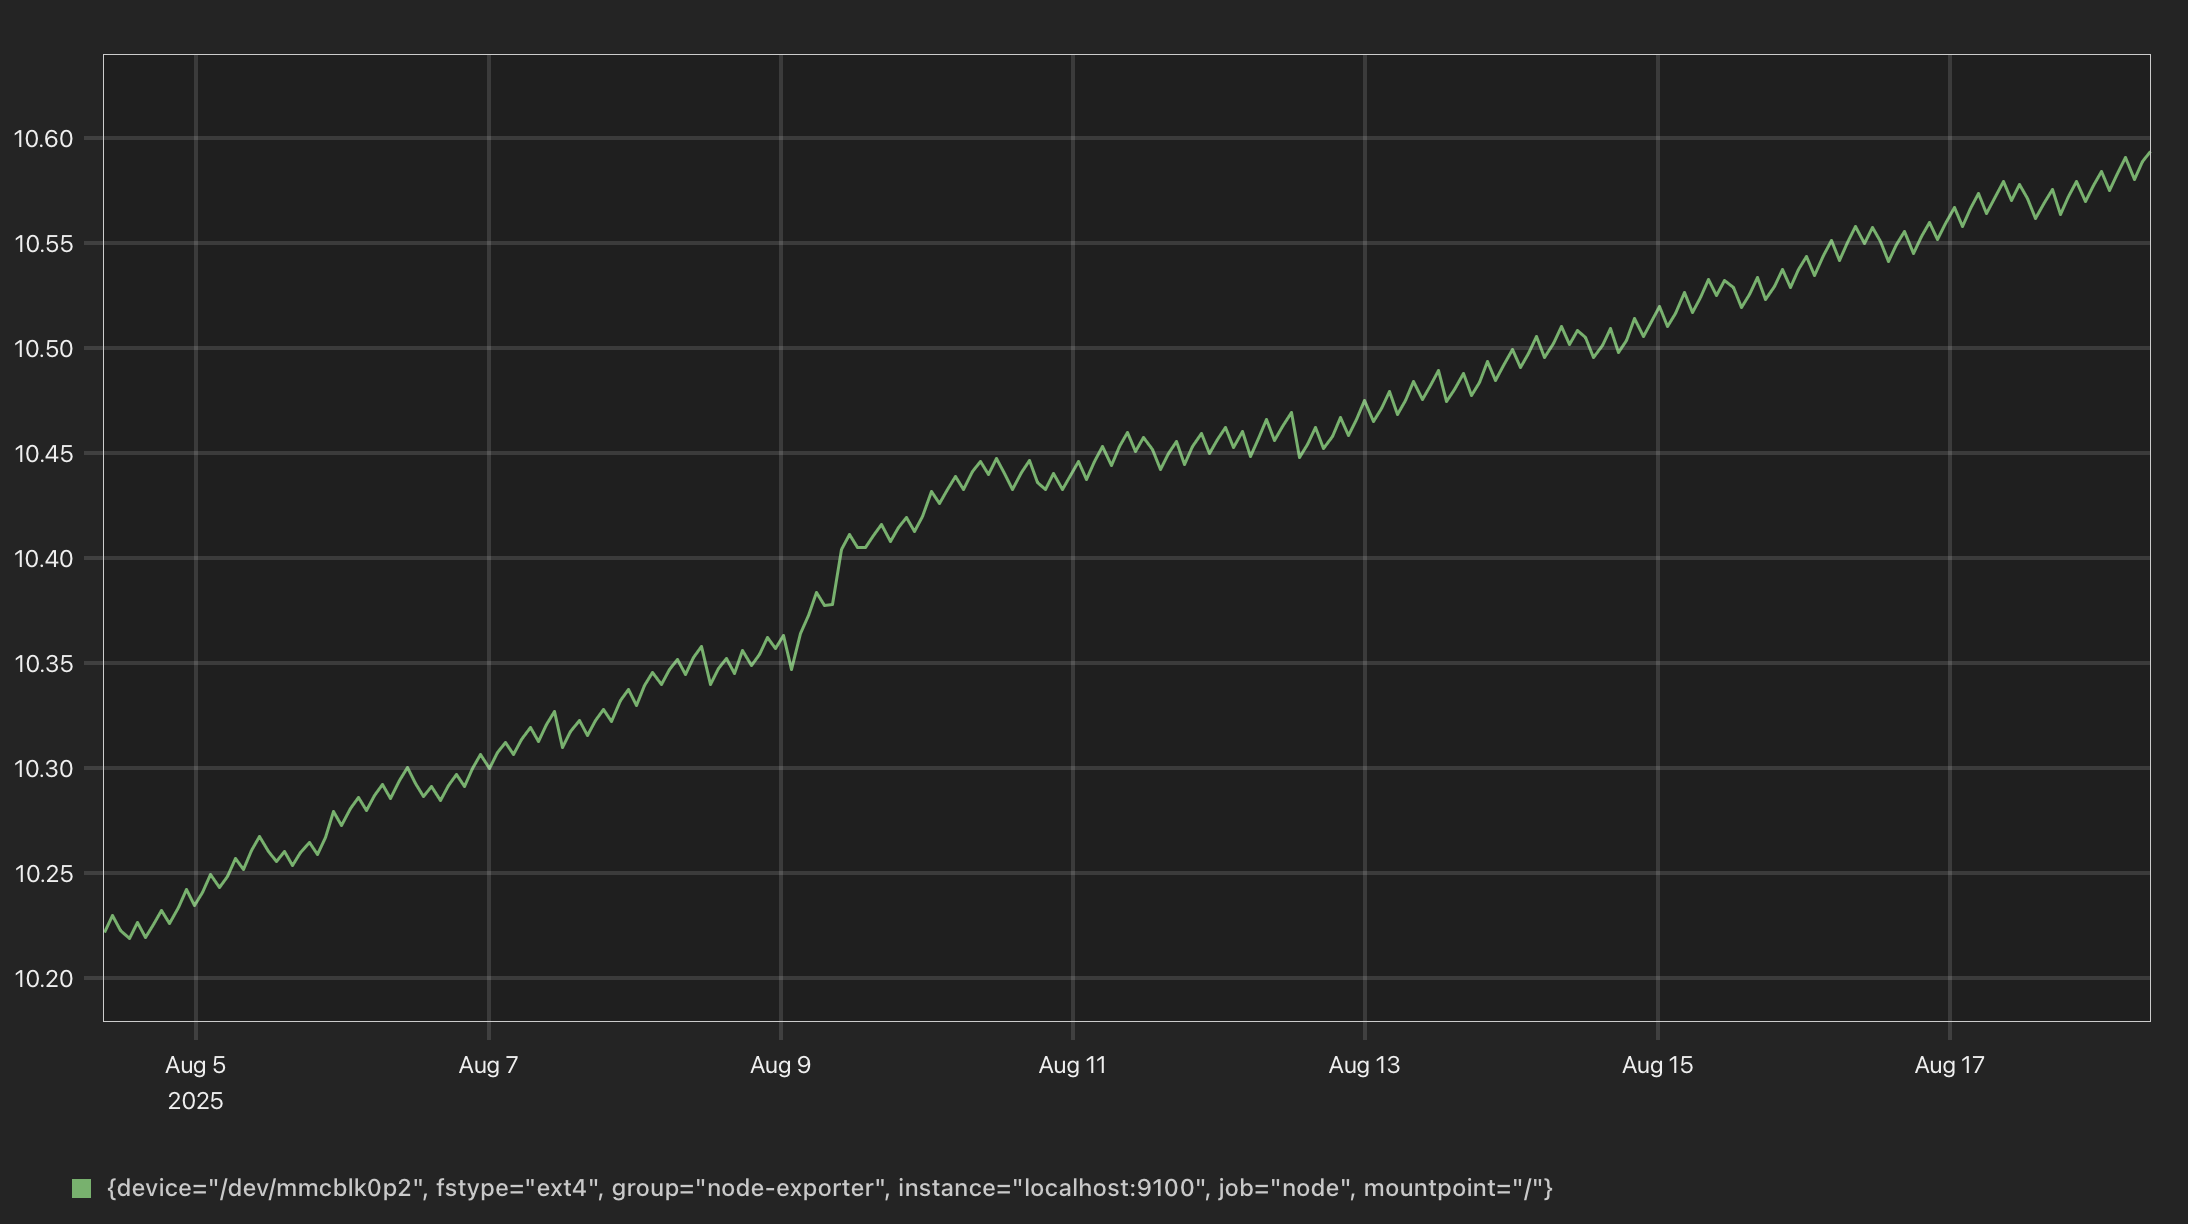Click the Aug 5 x-axis label
Screen dimensions: 2188x1224
[x=195, y=1065]
